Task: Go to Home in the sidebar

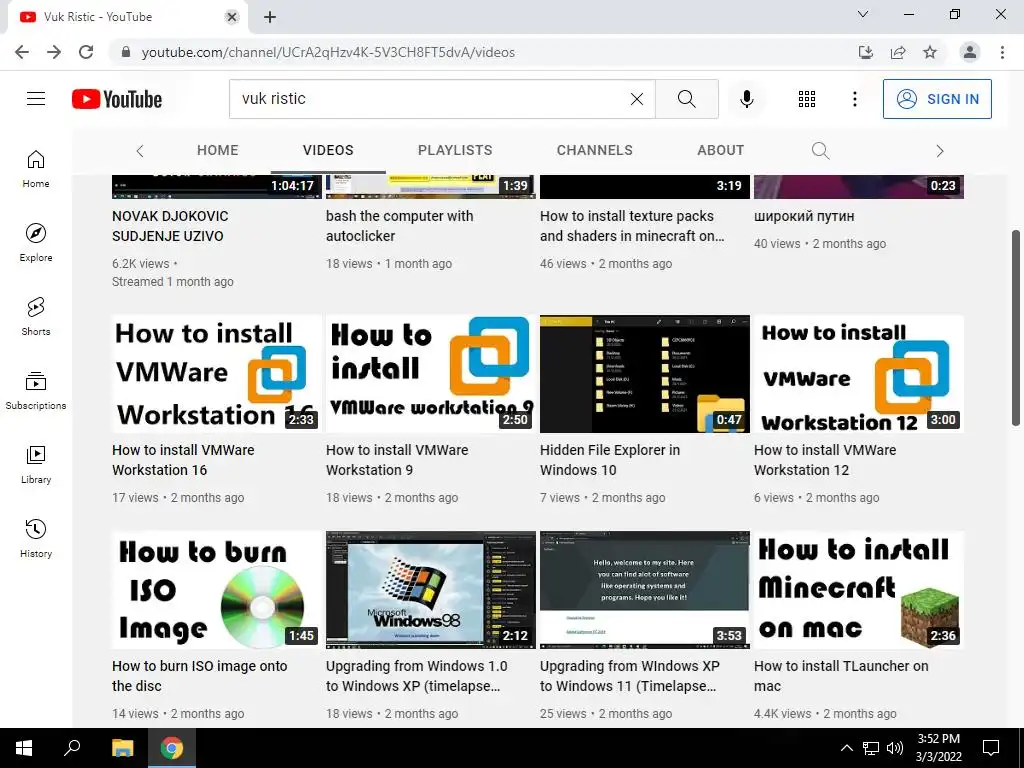Action: coord(36,169)
